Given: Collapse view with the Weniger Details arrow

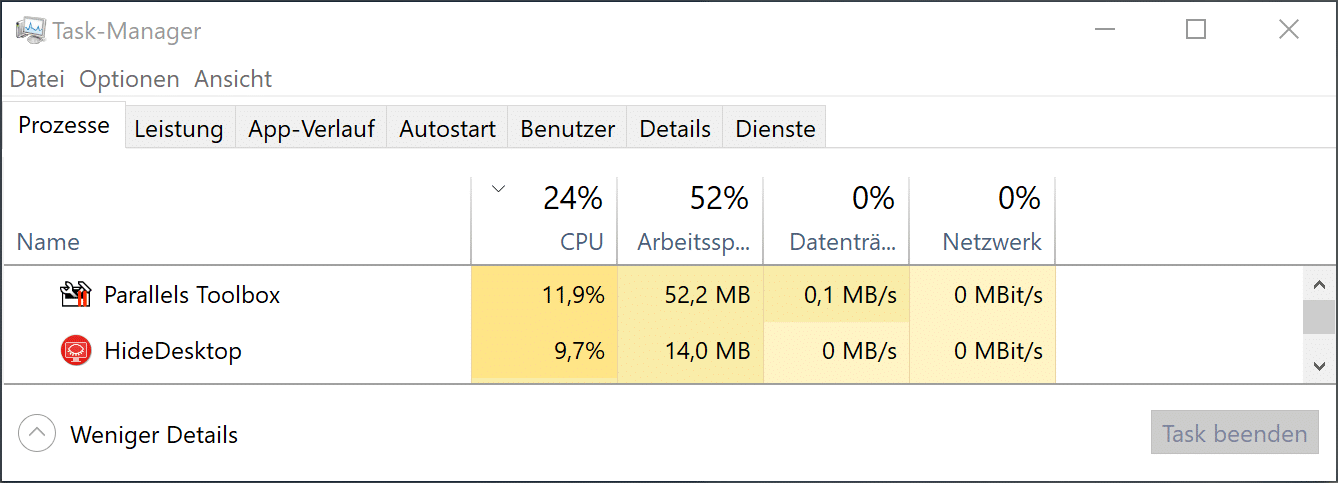Looking at the screenshot, I should click(38, 434).
